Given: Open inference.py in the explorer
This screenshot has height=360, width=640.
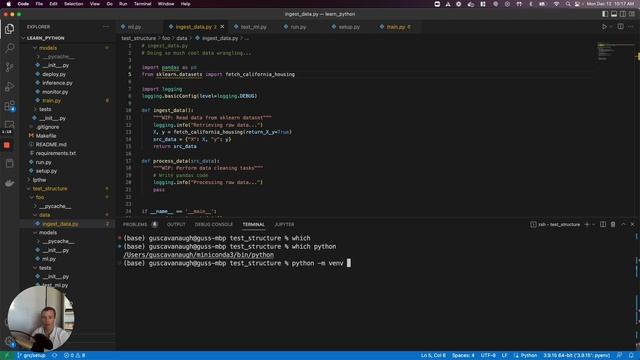Looking at the screenshot, I should 68,83.
